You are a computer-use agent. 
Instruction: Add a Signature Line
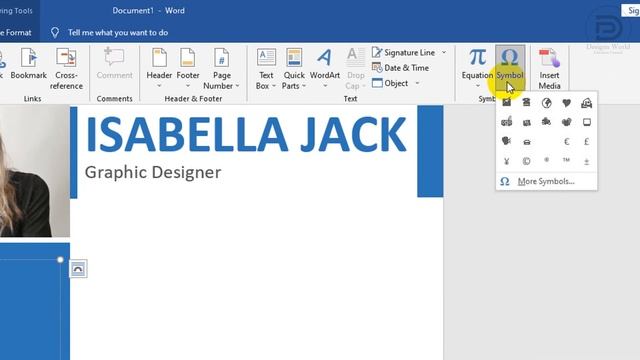pyautogui.click(x=403, y=53)
